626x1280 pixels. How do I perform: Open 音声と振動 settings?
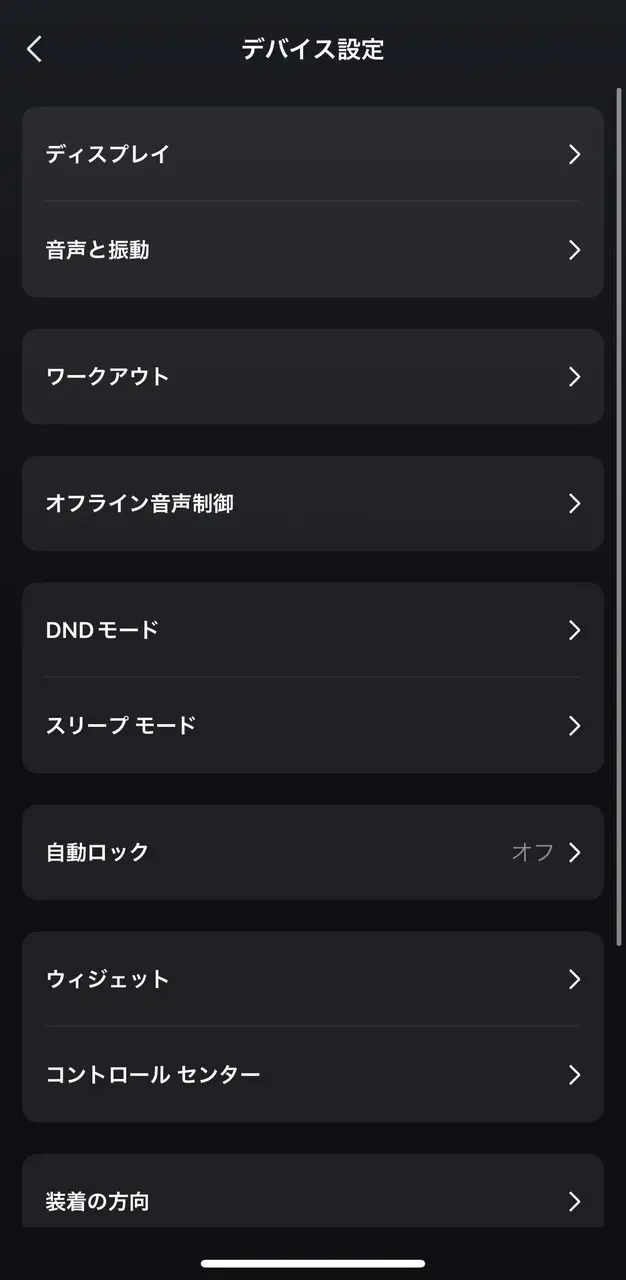point(98,250)
